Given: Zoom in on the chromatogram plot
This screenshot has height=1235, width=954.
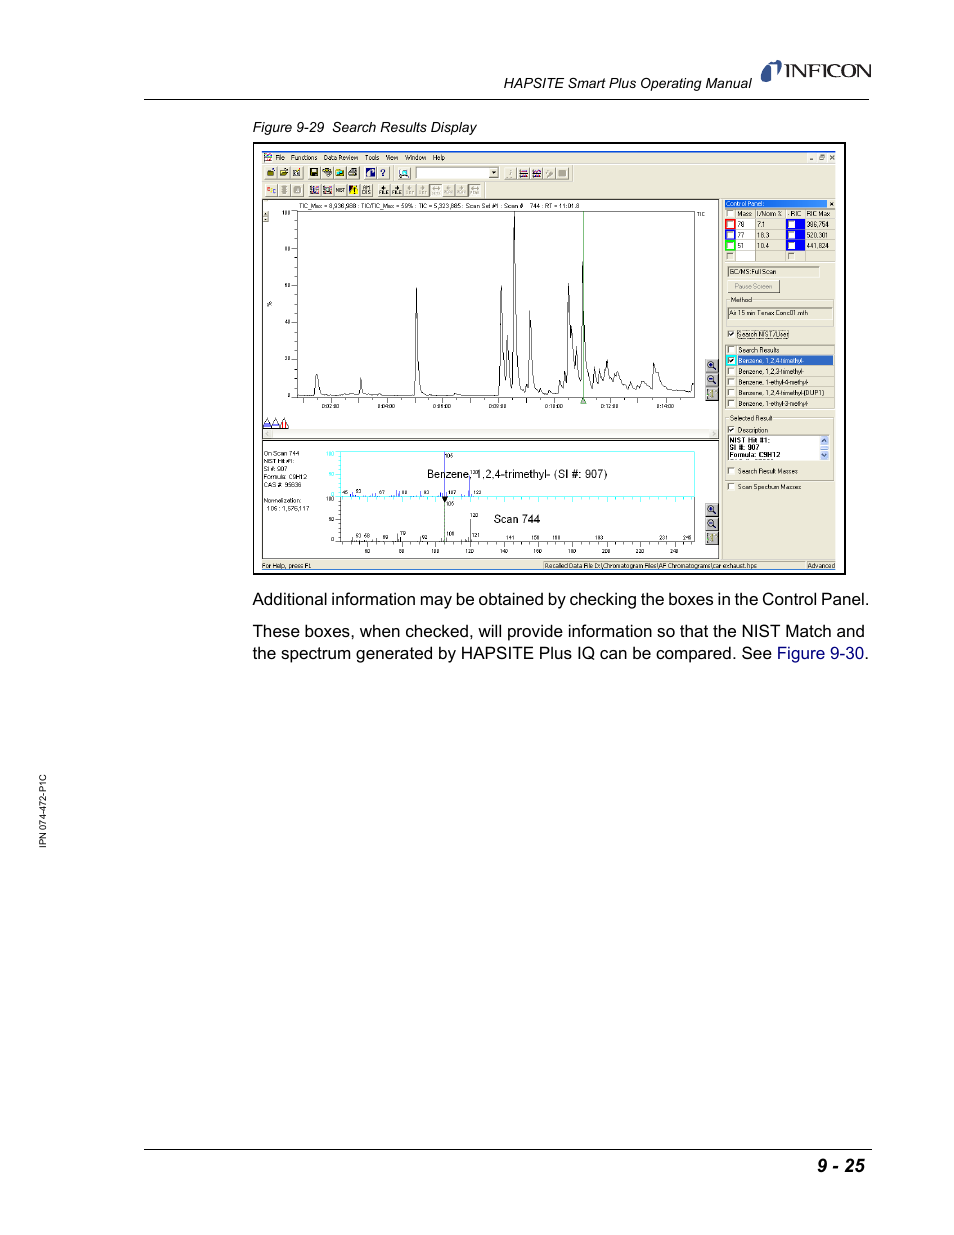Looking at the screenshot, I should (x=711, y=366).
